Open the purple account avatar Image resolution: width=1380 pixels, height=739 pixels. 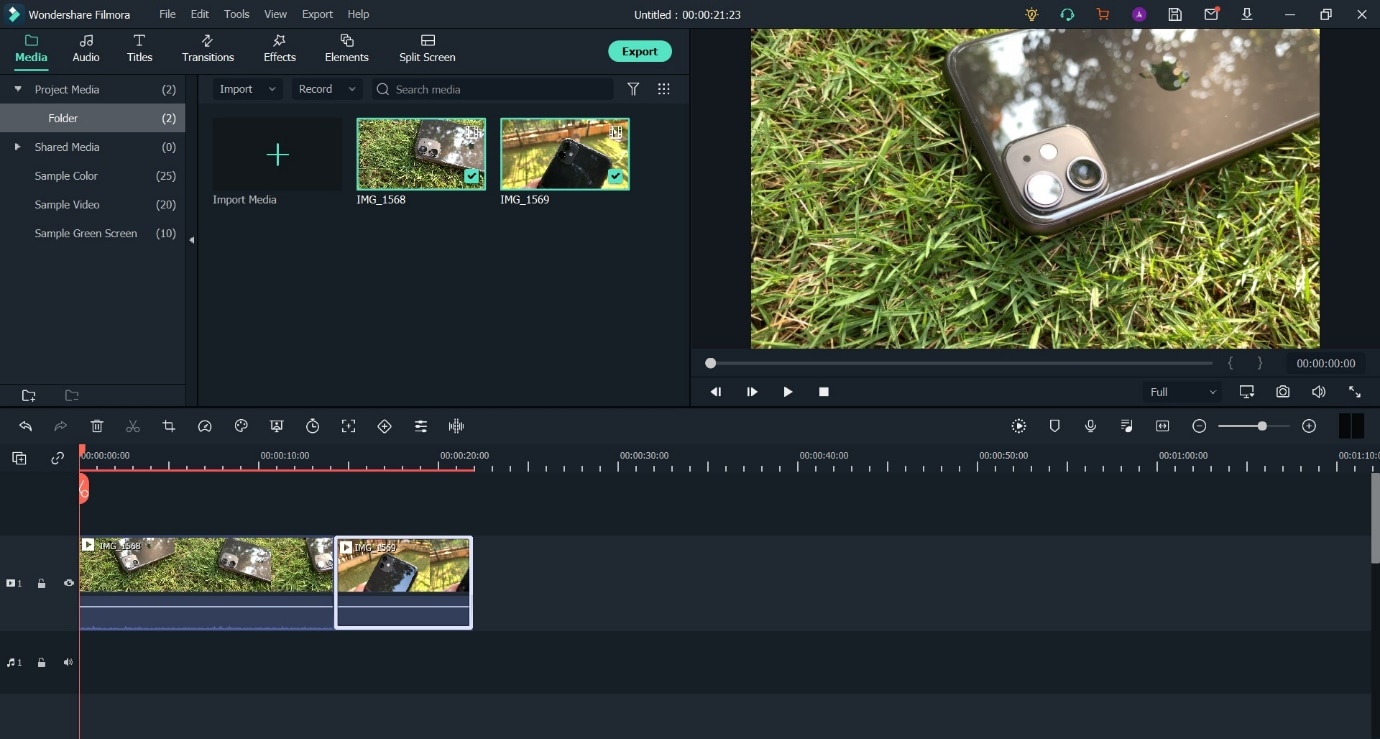pos(1139,14)
